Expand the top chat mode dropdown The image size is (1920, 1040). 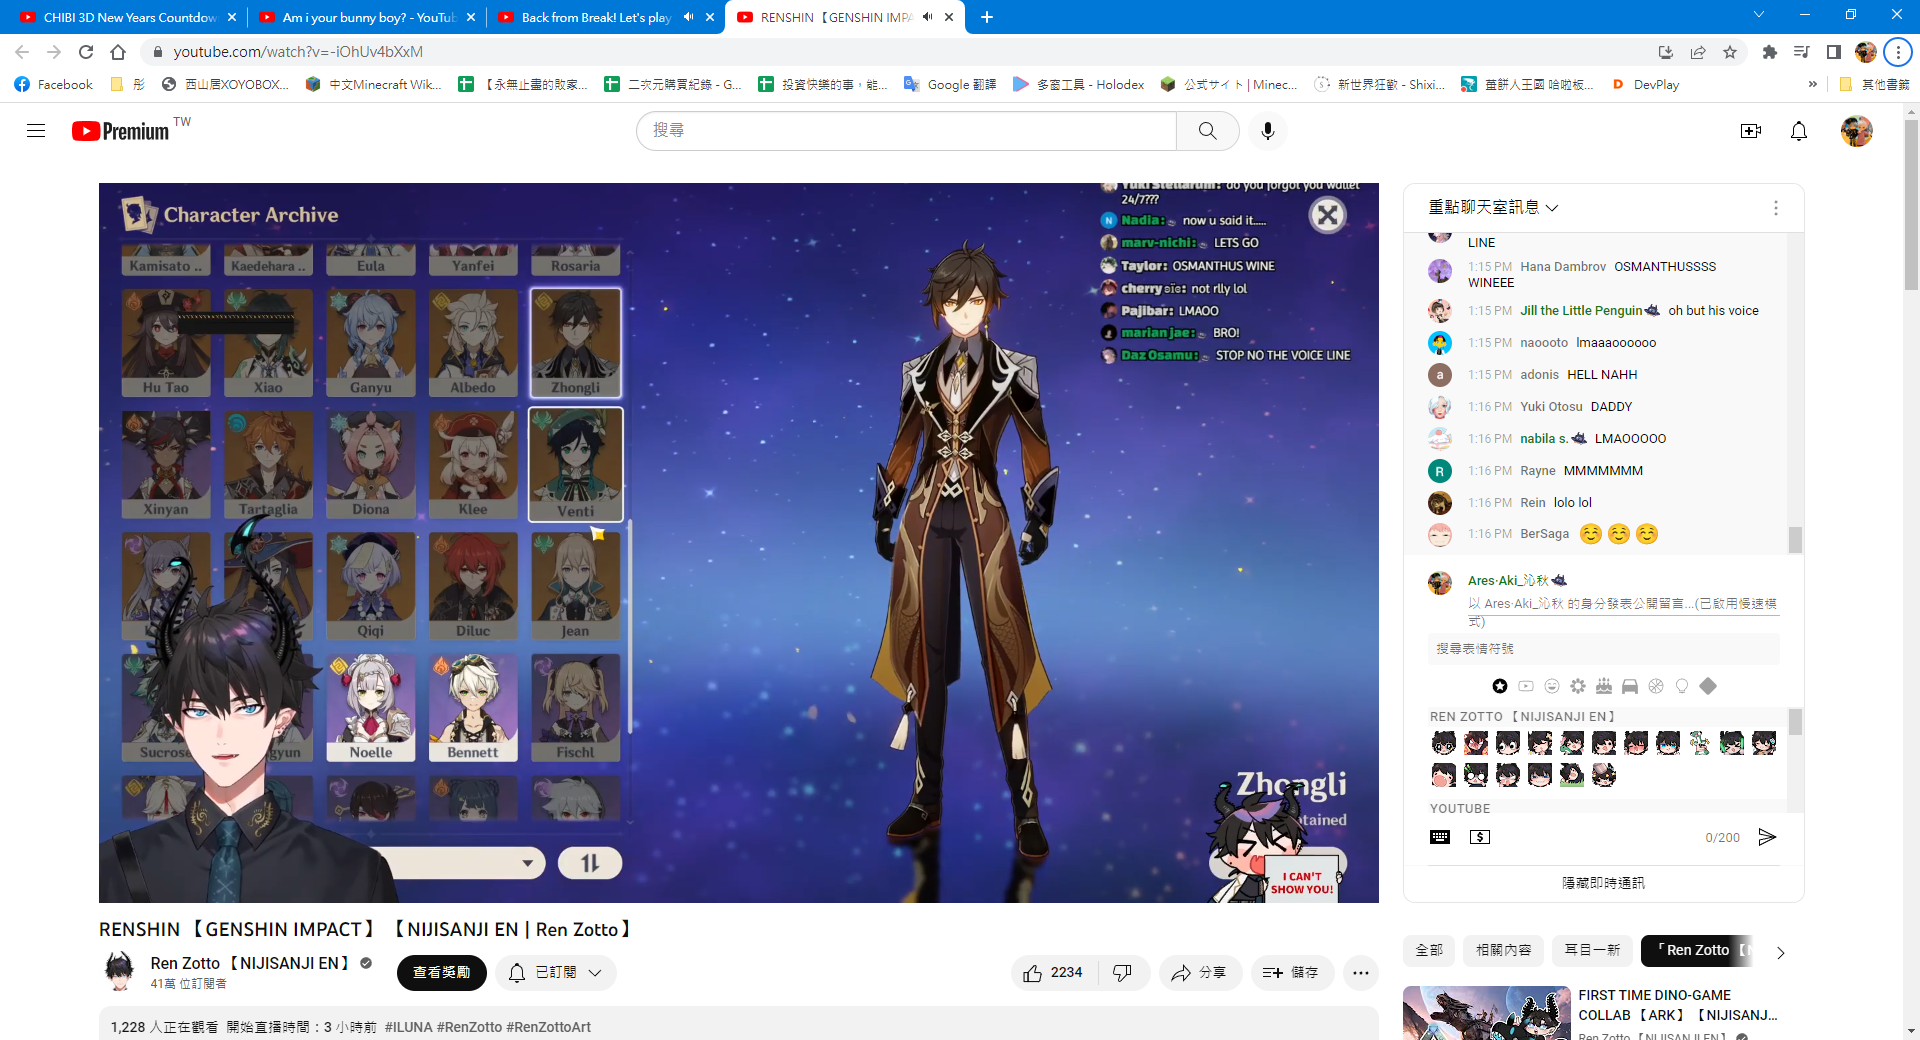tap(1494, 208)
